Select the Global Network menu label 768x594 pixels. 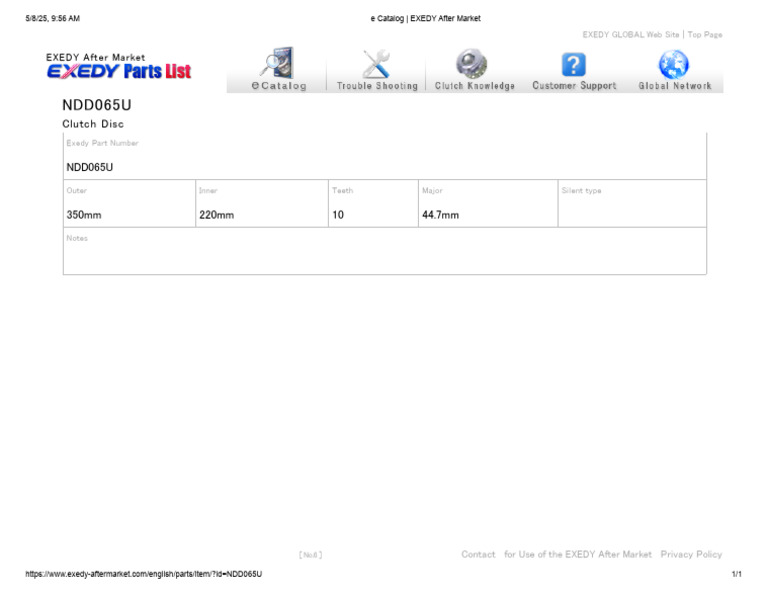tap(674, 86)
